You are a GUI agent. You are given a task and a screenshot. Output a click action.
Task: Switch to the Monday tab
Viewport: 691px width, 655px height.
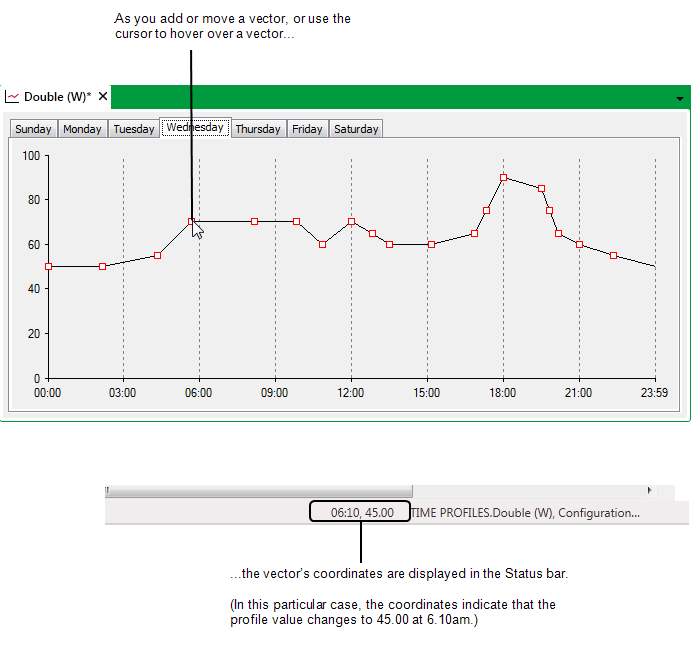(x=82, y=129)
